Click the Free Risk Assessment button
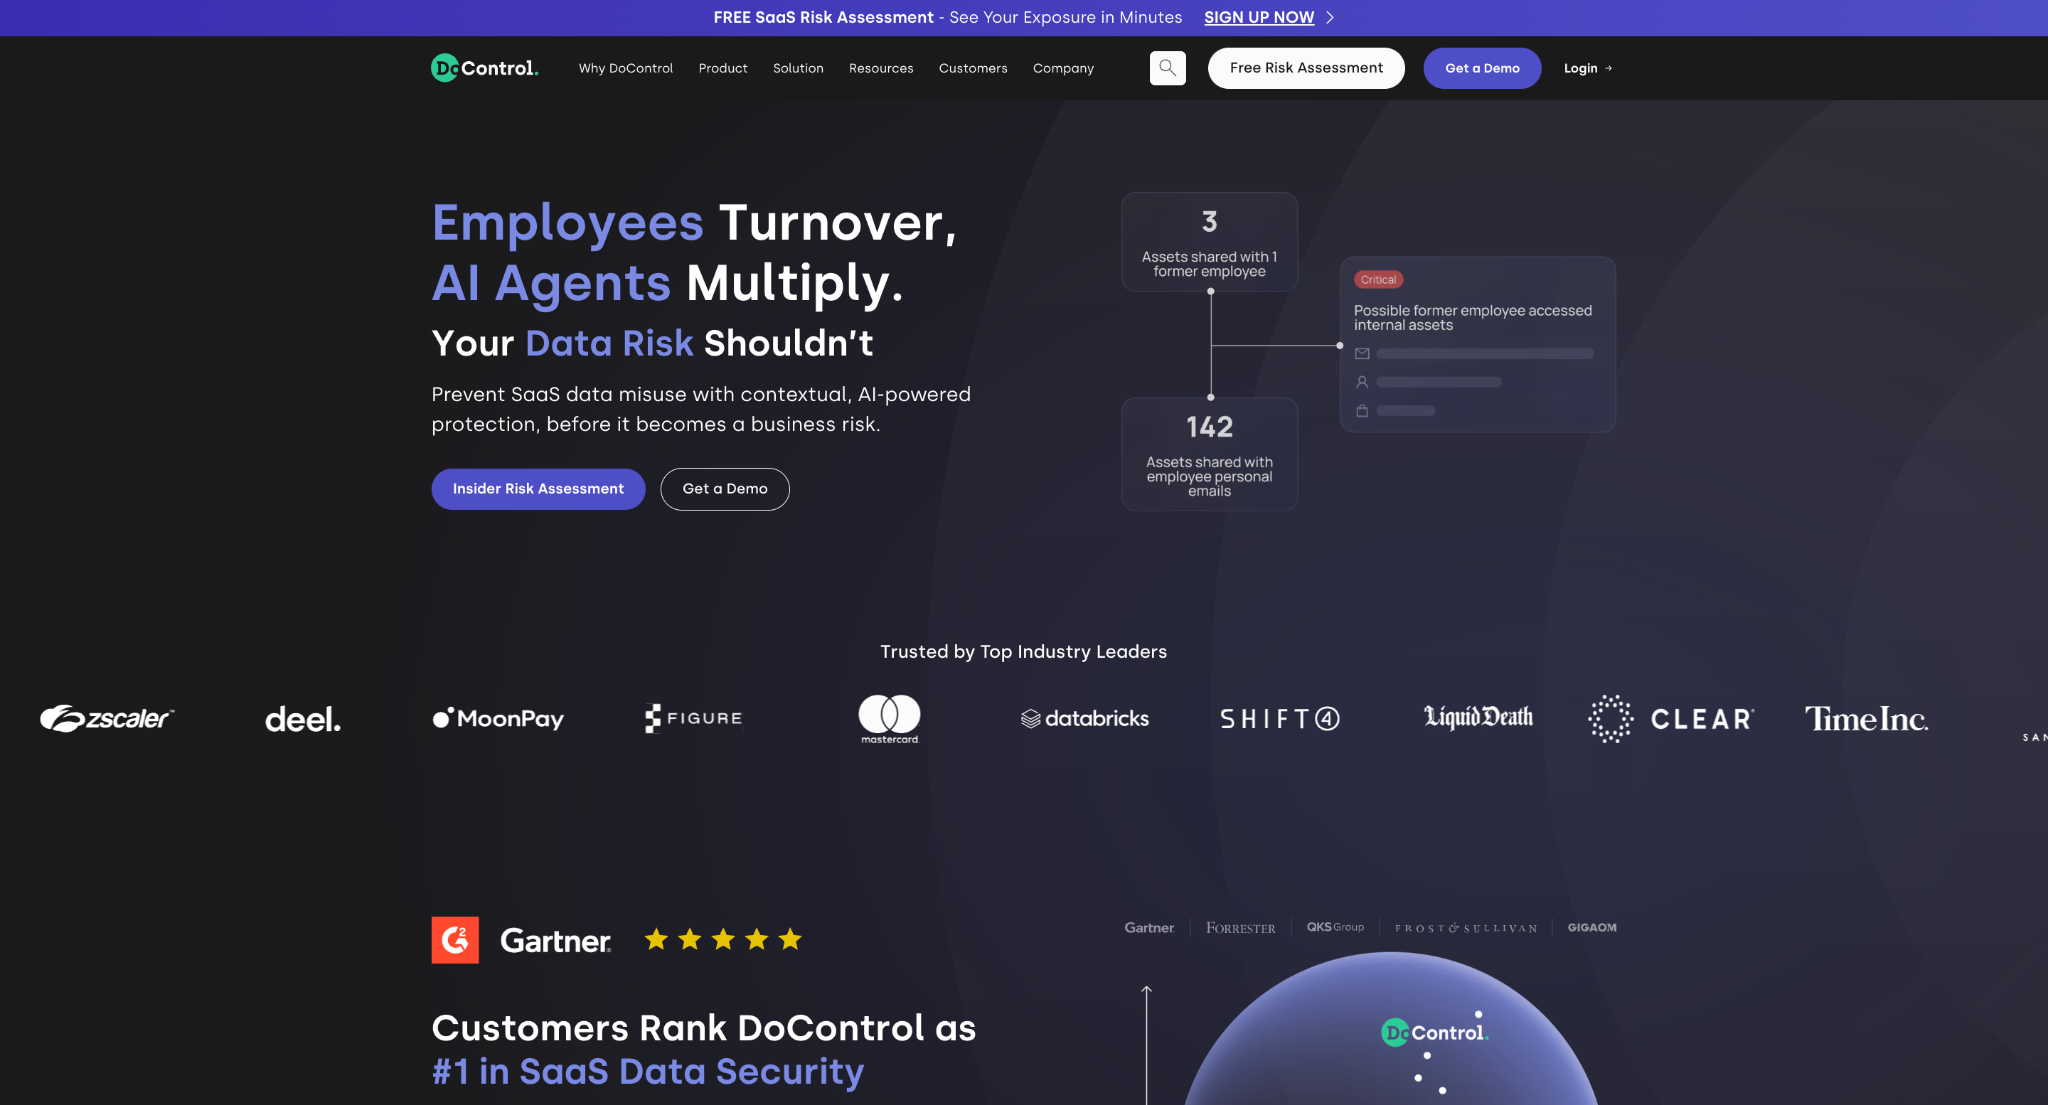2048x1105 pixels. 1306,68
